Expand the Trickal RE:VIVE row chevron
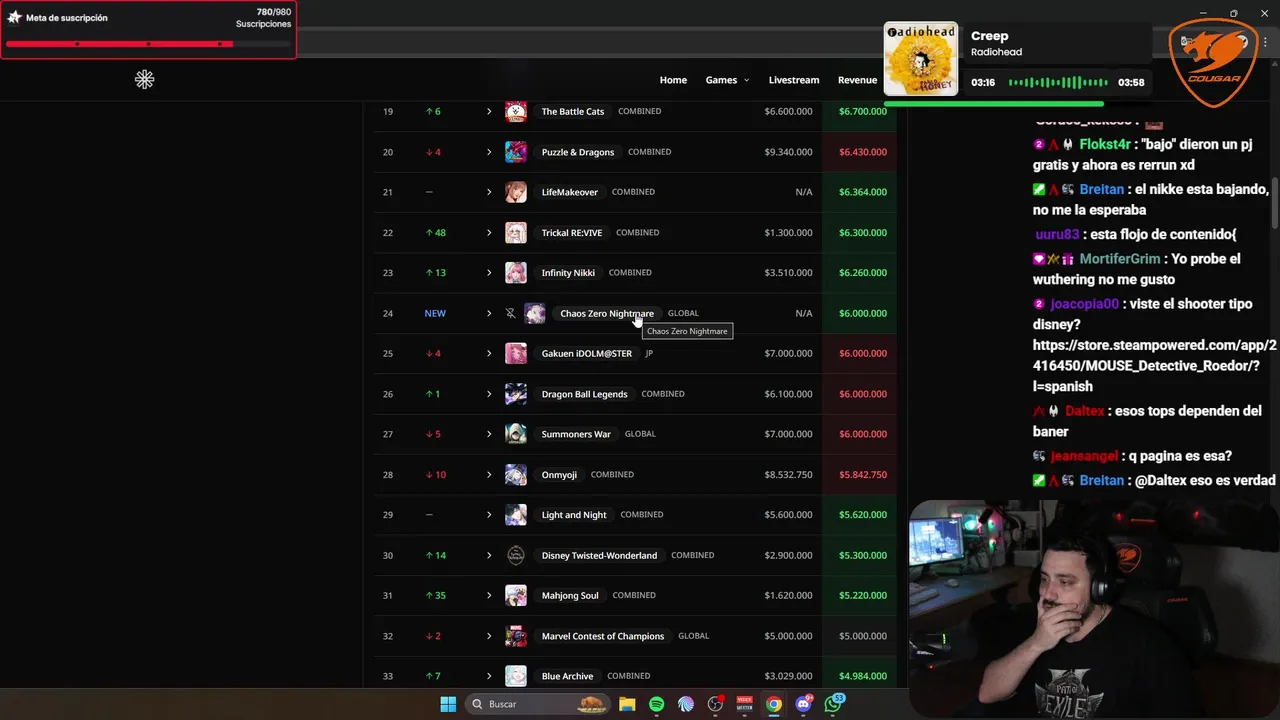The width and height of the screenshot is (1280, 720). [489, 232]
